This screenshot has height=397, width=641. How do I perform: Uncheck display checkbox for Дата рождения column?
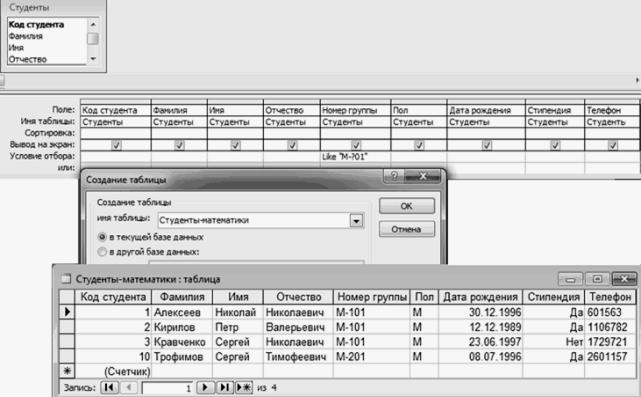(x=486, y=145)
